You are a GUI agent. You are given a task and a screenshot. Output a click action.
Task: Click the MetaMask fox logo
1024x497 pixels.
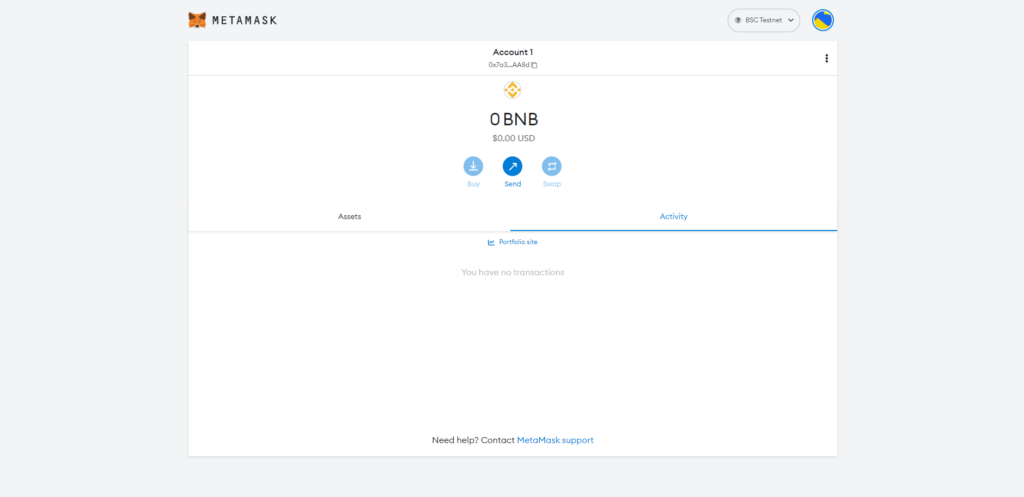[197, 20]
